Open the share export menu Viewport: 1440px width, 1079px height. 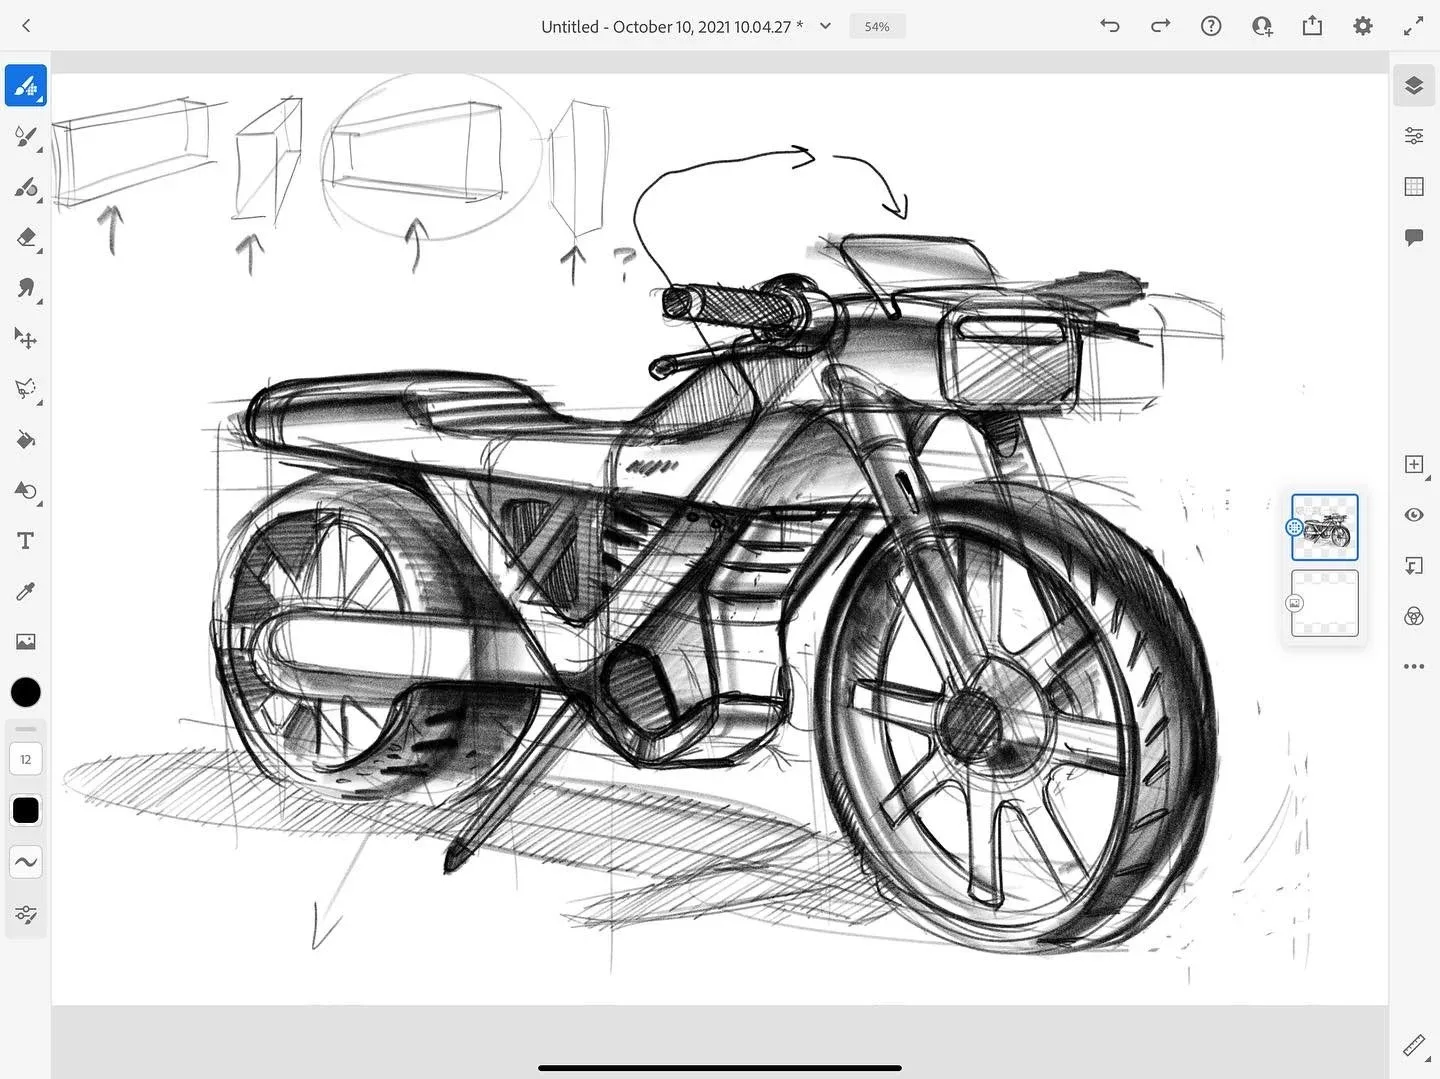tap(1312, 26)
